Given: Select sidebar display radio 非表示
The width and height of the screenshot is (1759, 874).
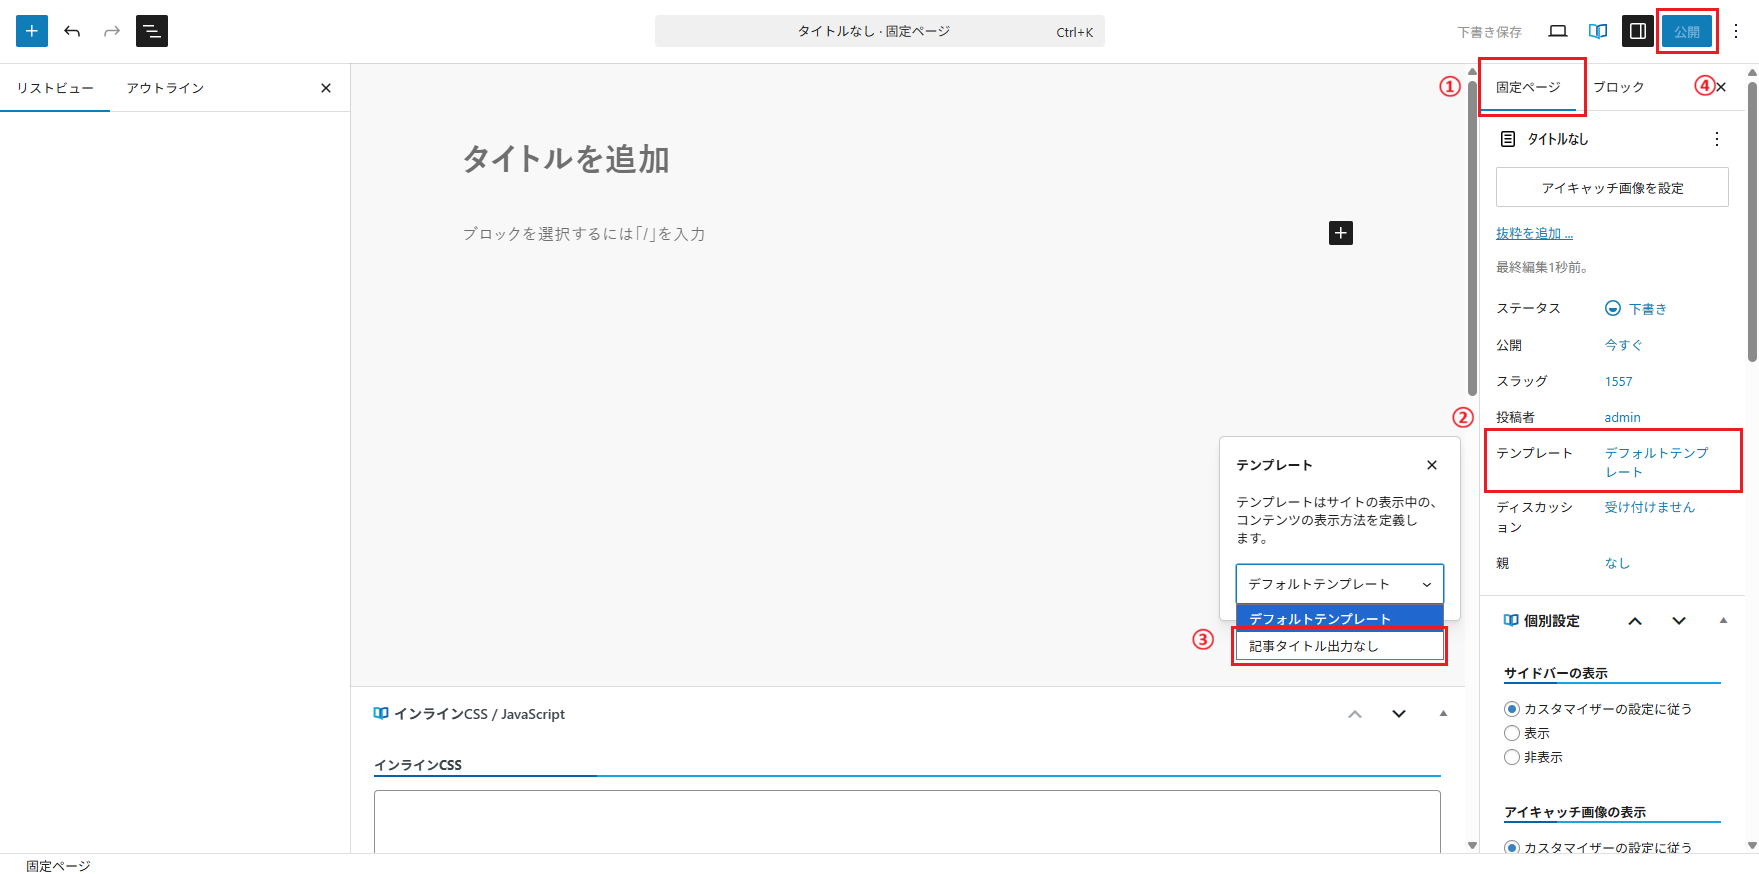Looking at the screenshot, I should pos(1512,757).
